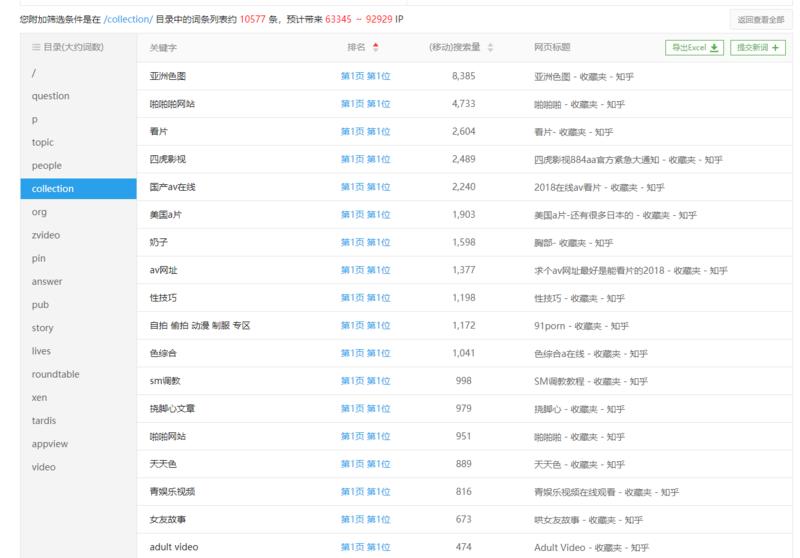Screen dimensions: 800x558
Task: Open rank link in 性技巧 row
Action: click(365, 297)
